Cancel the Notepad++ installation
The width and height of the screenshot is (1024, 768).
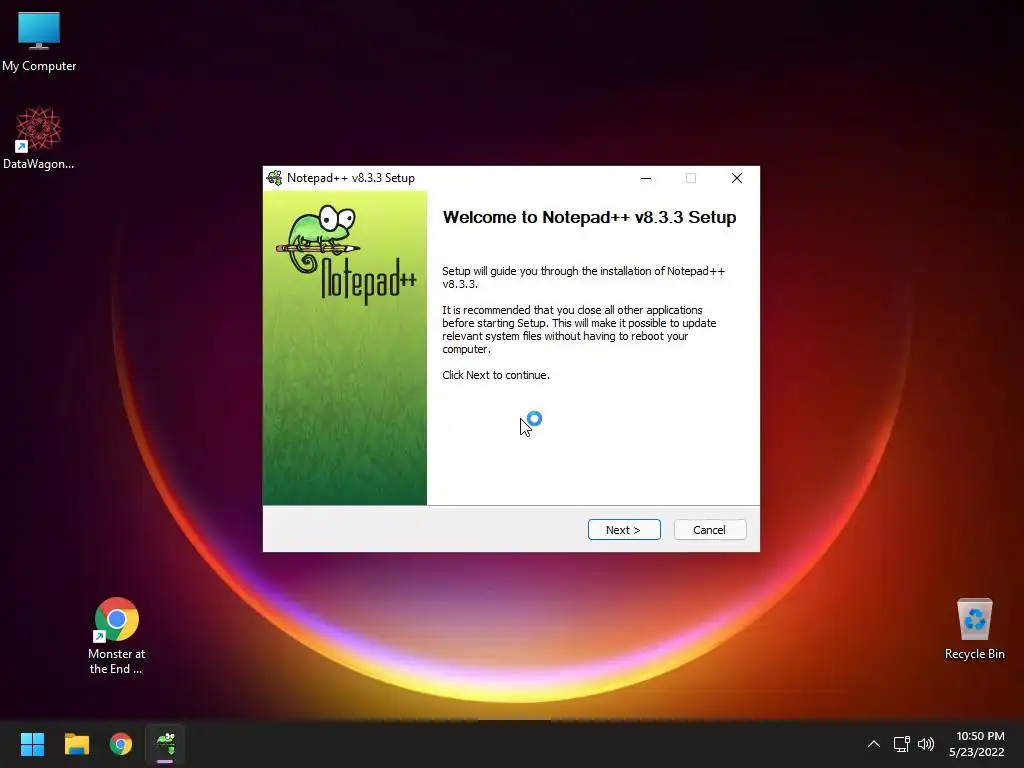710,530
